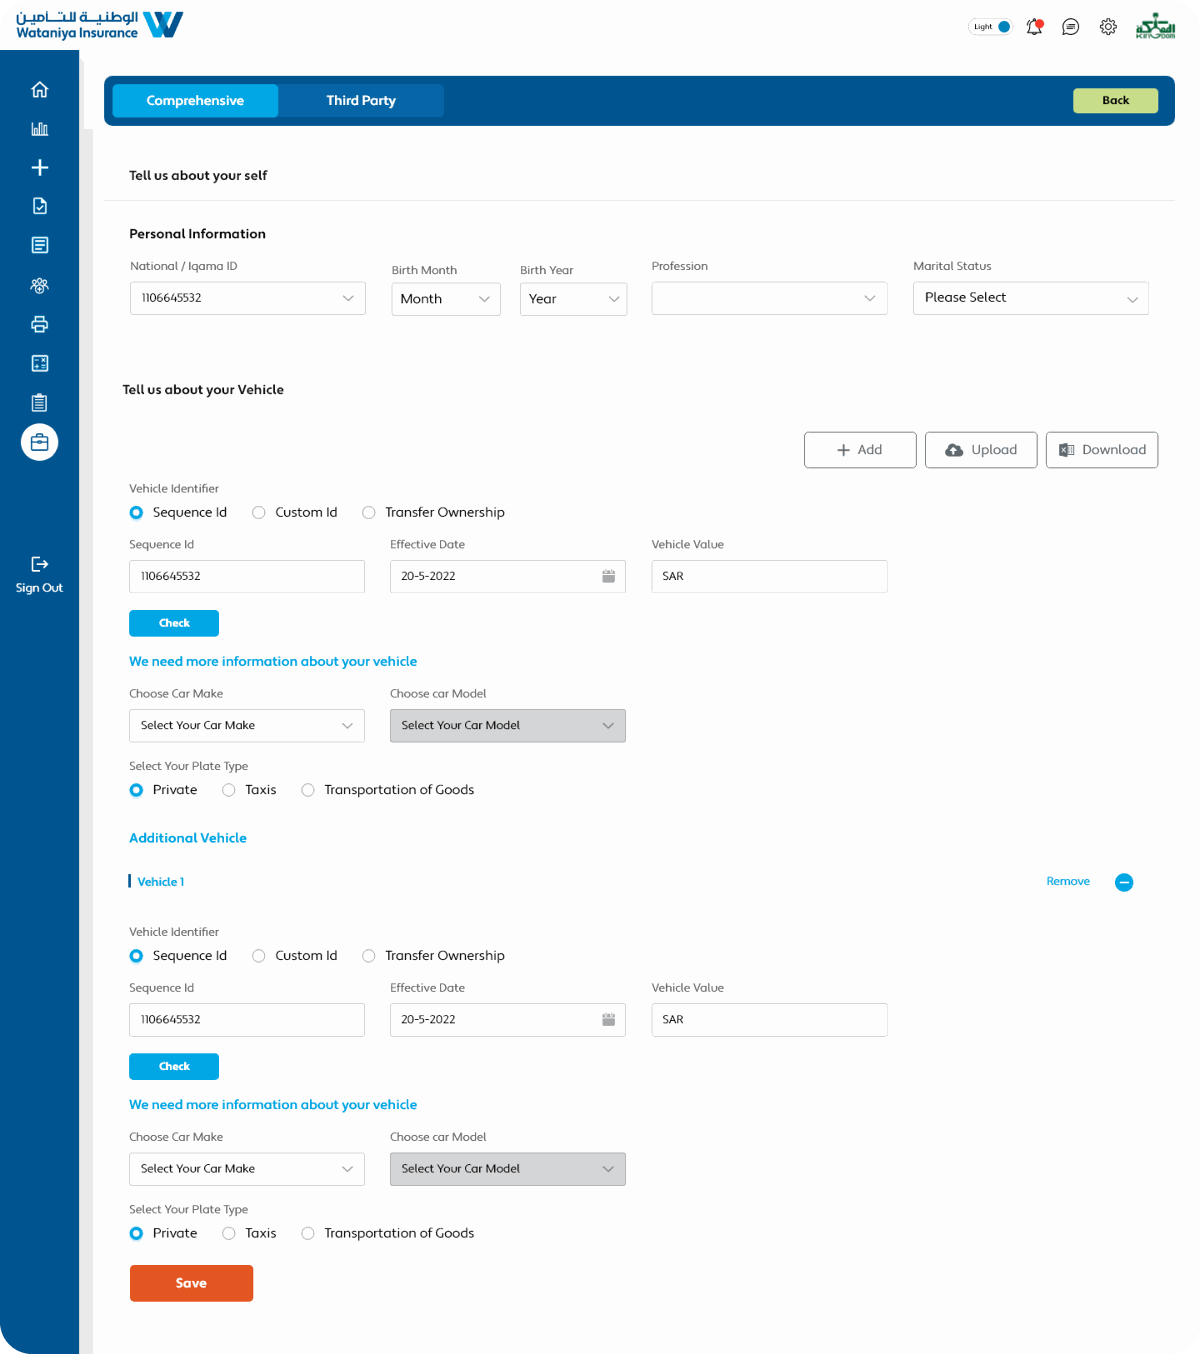Screen dimensions: 1200x1354
Task: Choose Vehicle 1 Taxis plate type
Action: [x=228, y=1233]
